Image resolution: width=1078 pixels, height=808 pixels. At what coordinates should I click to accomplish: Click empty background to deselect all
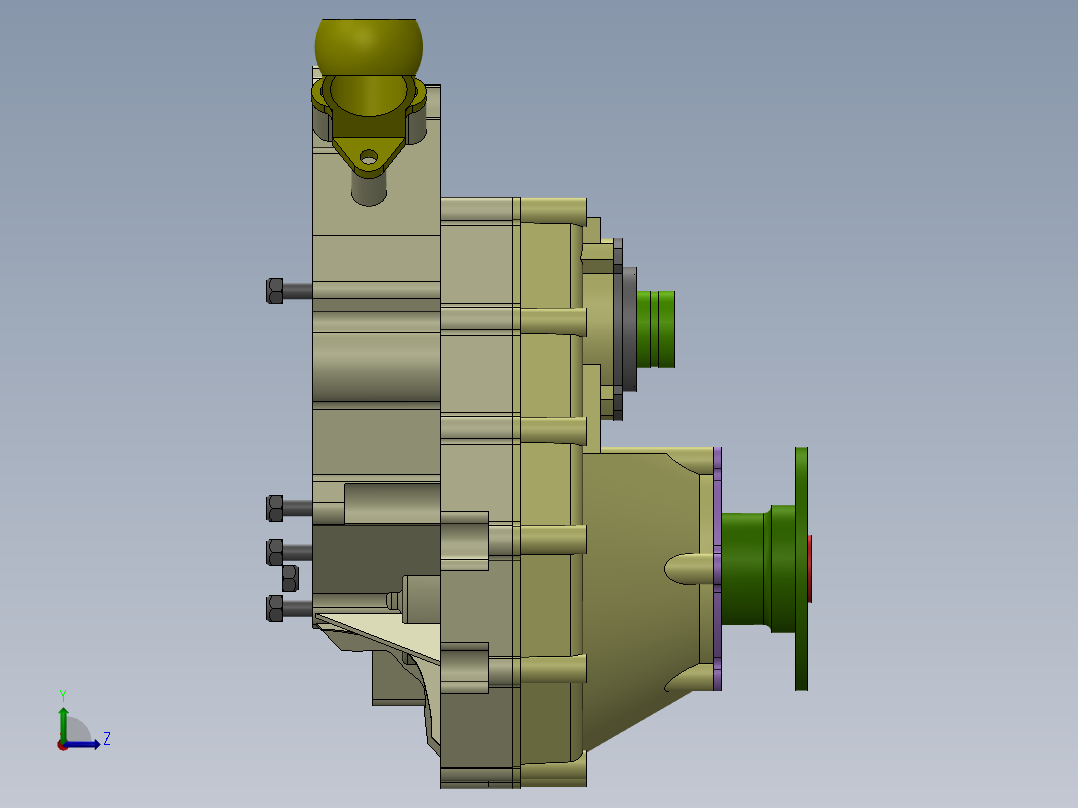900,200
